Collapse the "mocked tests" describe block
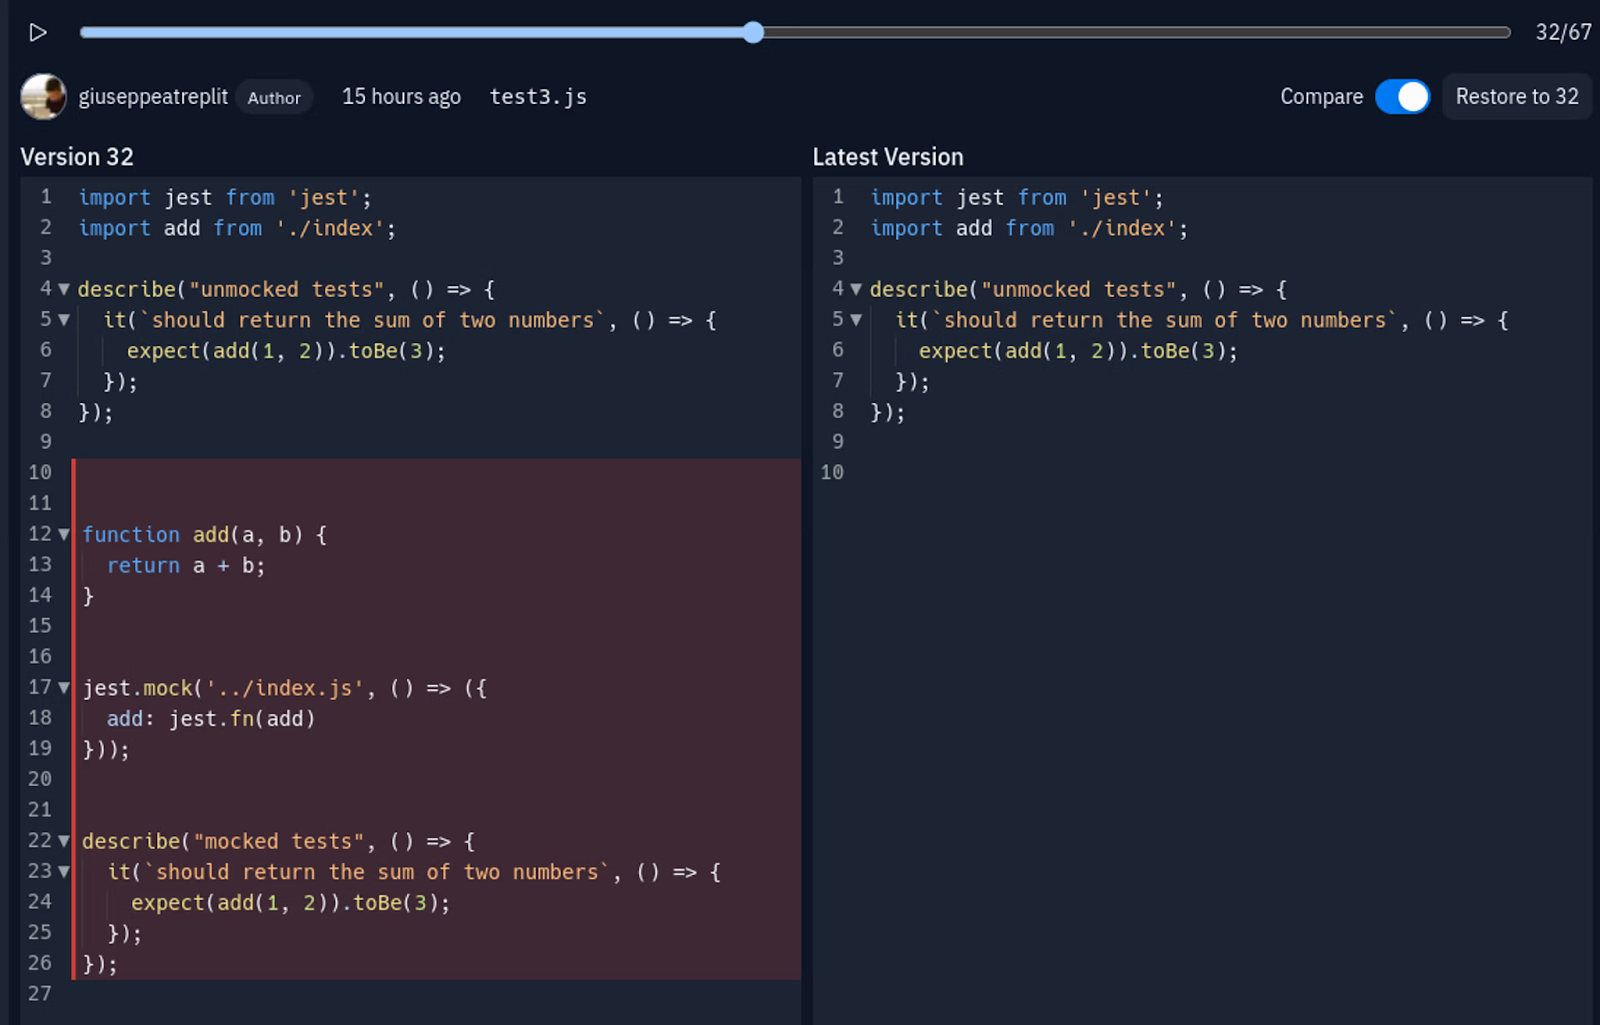 pos(62,841)
